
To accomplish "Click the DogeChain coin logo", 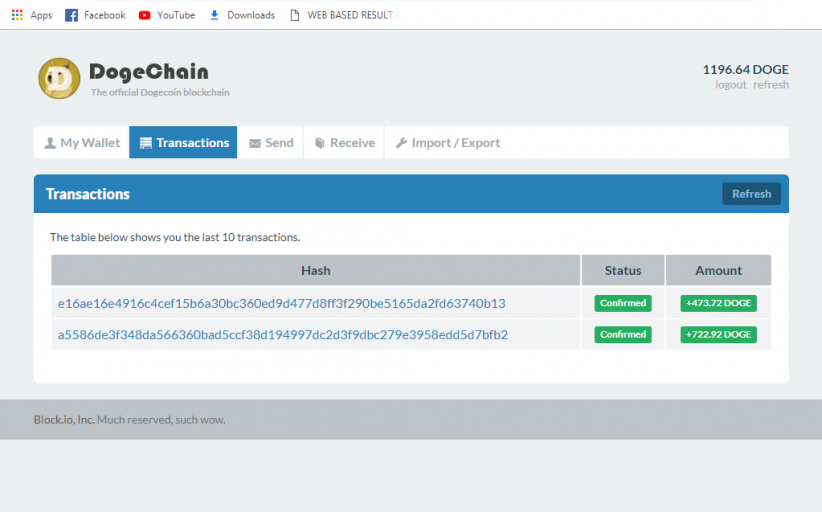I will (x=59, y=78).
